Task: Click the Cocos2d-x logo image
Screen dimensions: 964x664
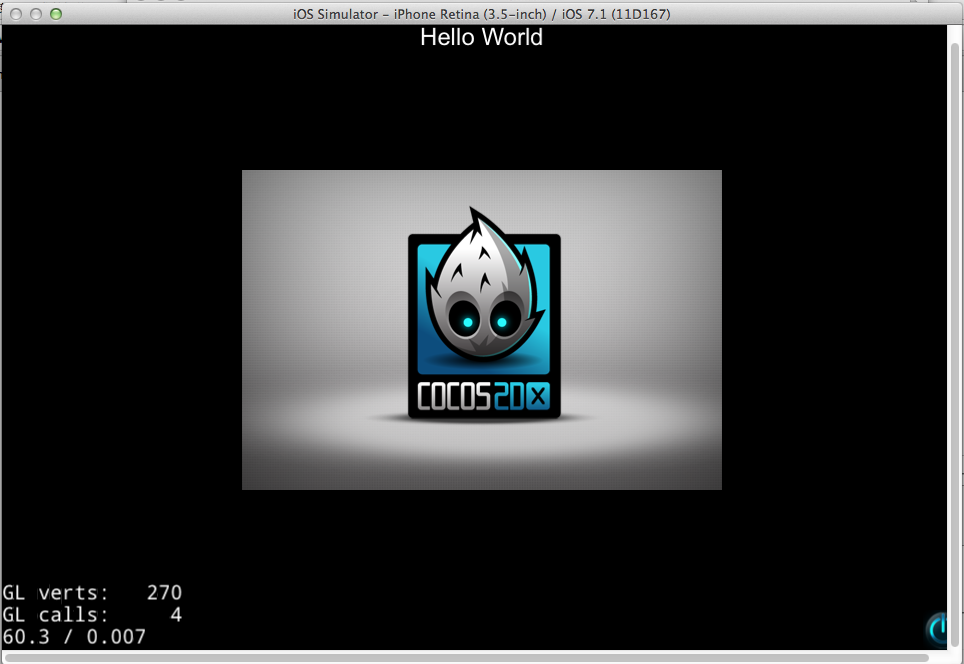Action: [x=481, y=330]
